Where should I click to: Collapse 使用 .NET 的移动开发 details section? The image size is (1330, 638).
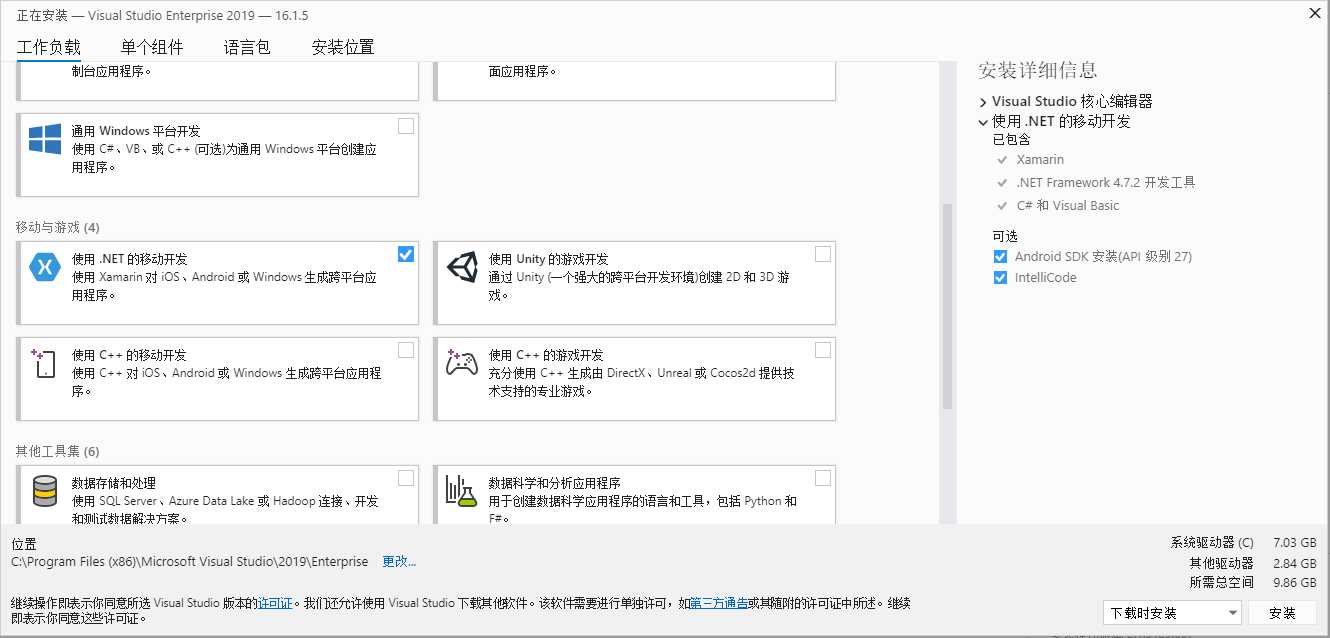pyautogui.click(x=983, y=122)
